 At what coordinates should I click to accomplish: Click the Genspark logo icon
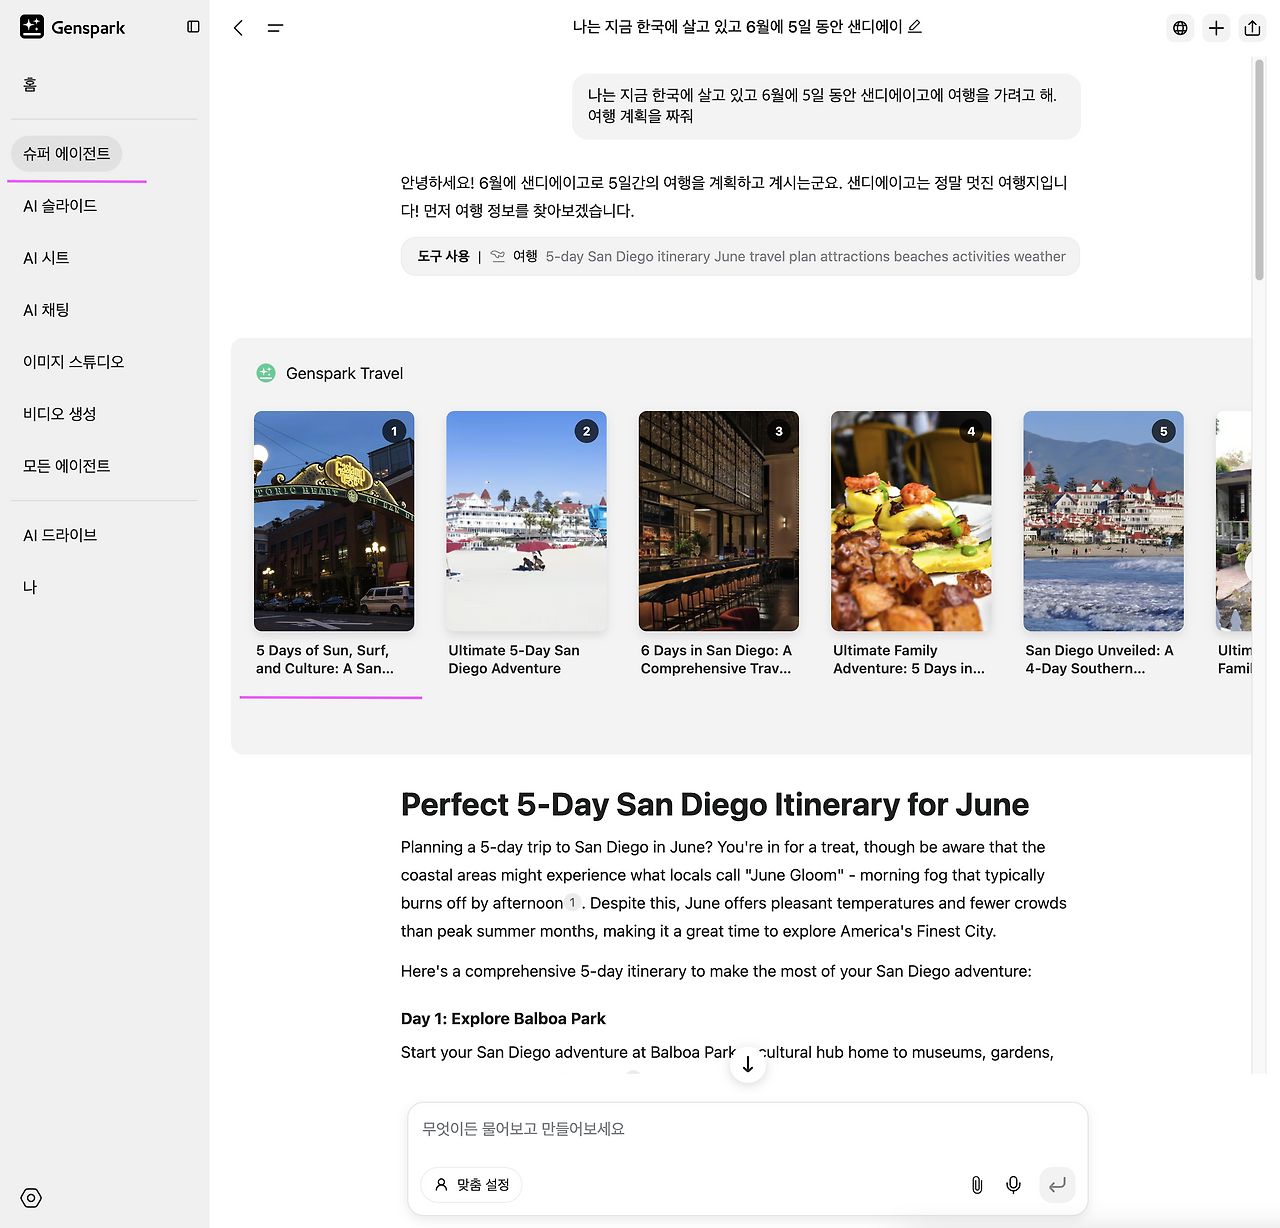tap(32, 27)
